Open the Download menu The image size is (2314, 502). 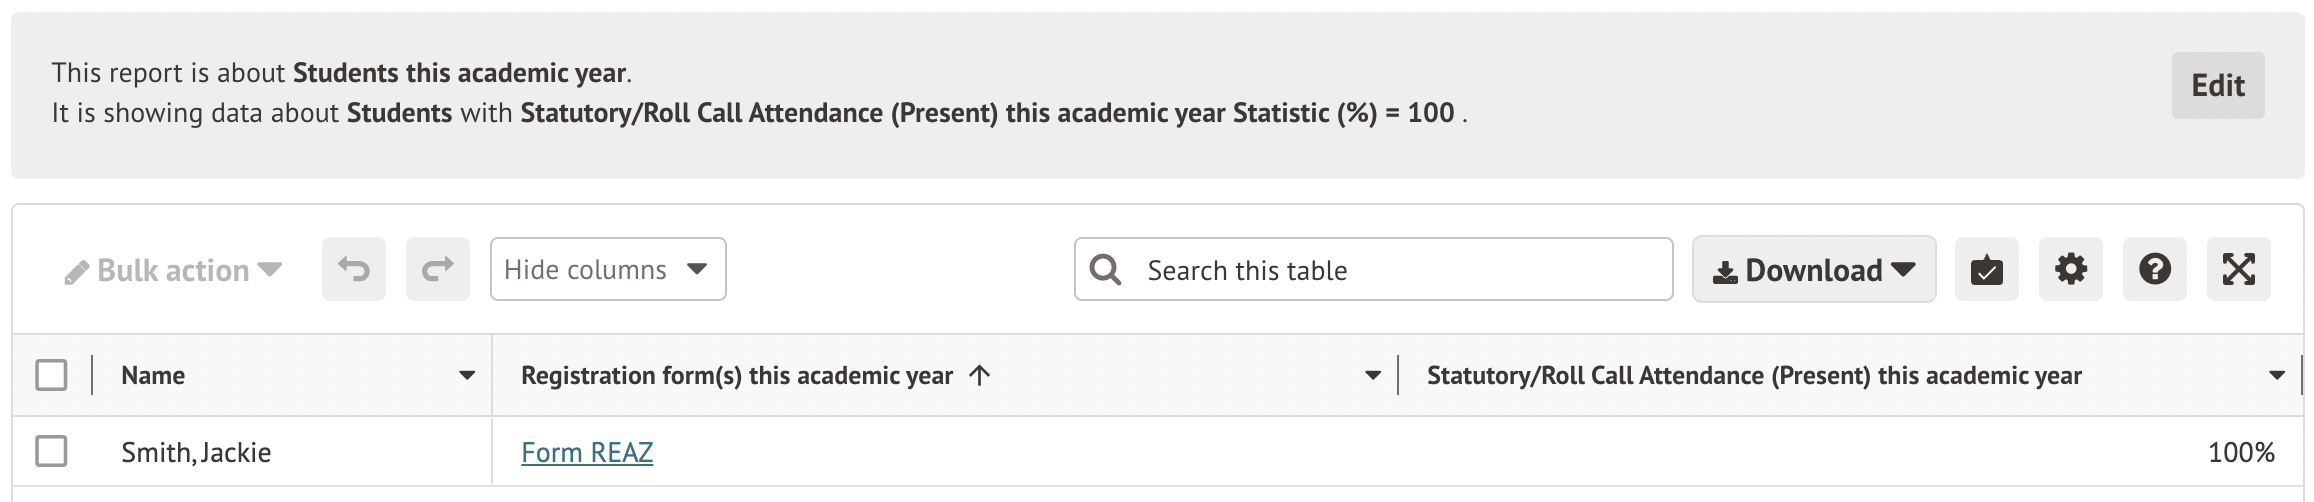[1813, 270]
